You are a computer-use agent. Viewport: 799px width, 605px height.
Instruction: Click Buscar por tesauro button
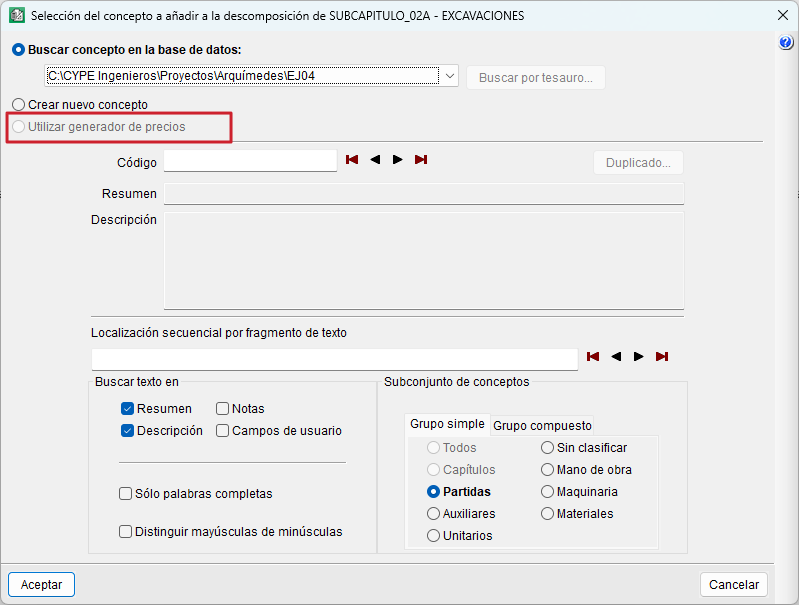click(536, 77)
